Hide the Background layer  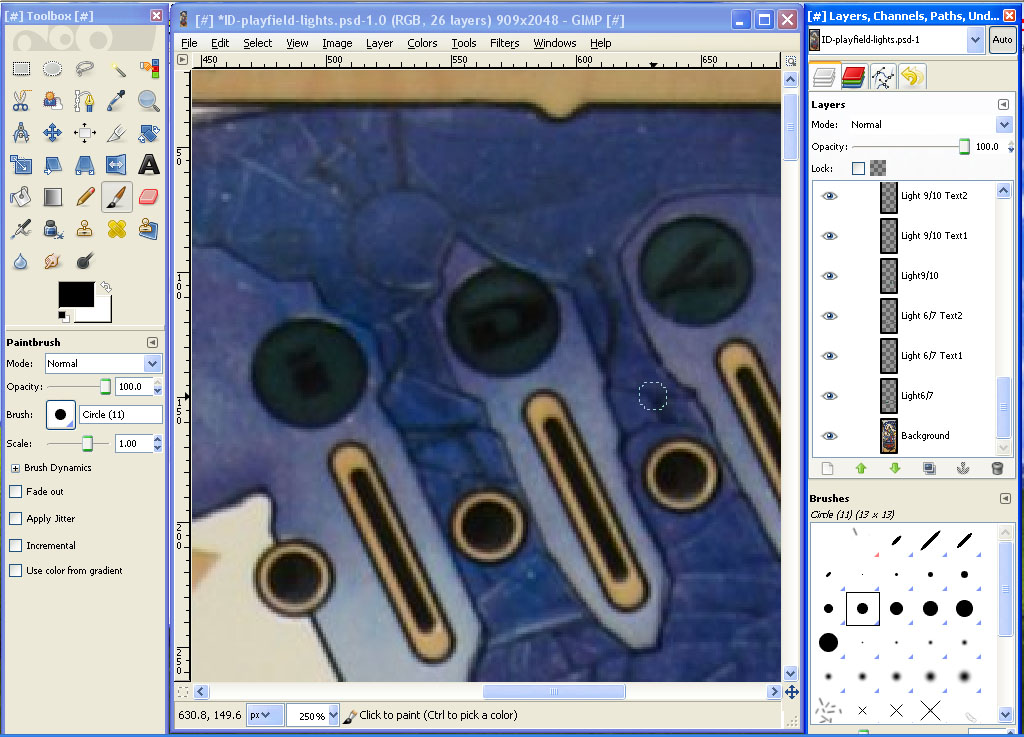pyautogui.click(x=828, y=436)
